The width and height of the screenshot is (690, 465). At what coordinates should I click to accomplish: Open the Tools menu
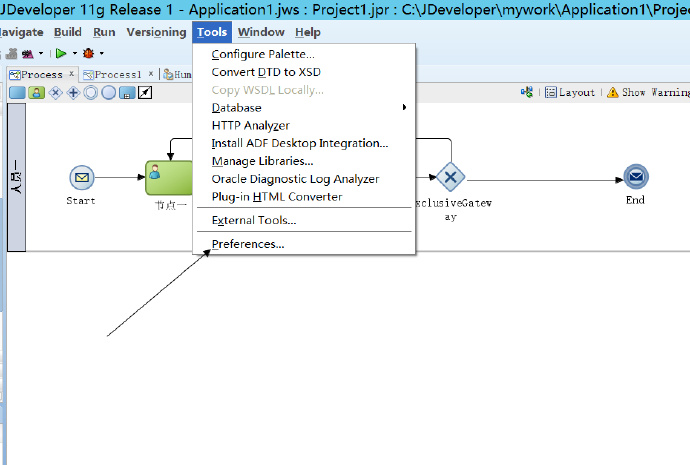pos(212,32)
